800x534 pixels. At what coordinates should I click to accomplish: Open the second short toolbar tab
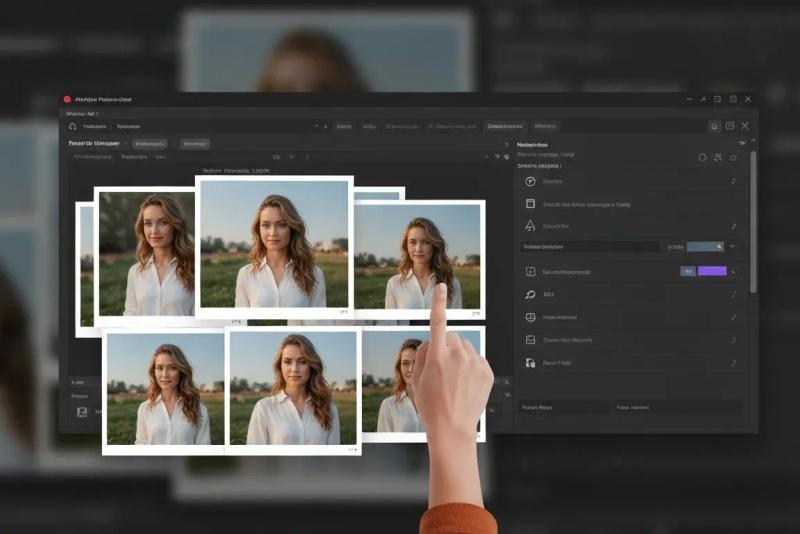(369, 126)
